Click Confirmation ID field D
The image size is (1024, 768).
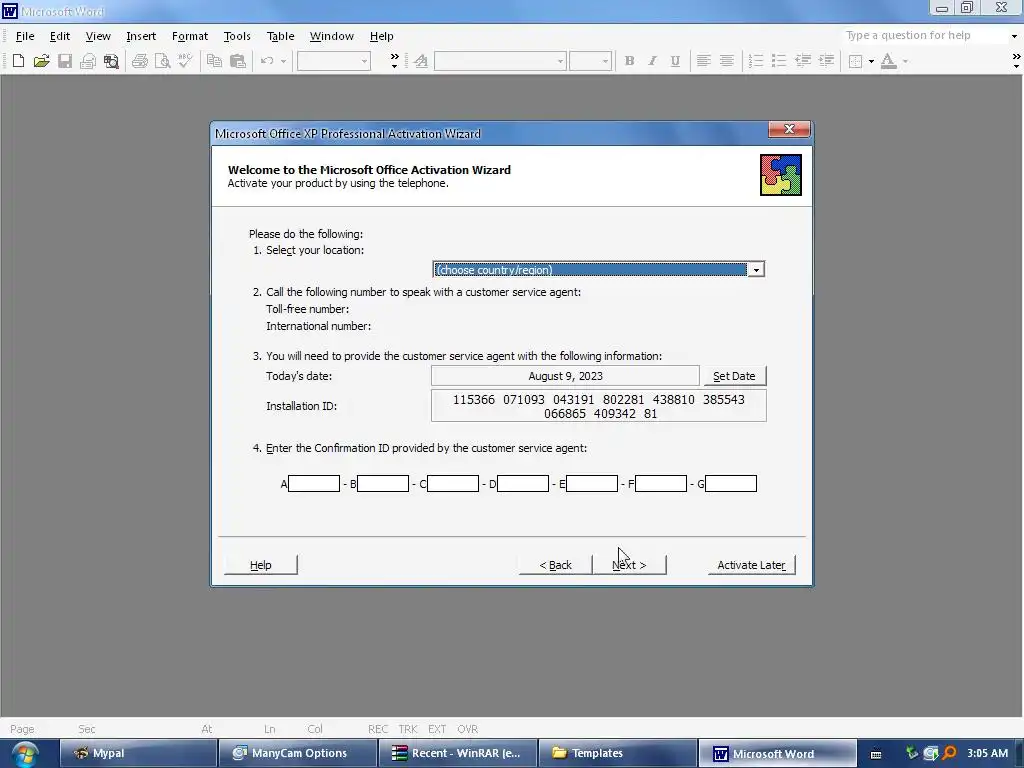pos(522,484)
